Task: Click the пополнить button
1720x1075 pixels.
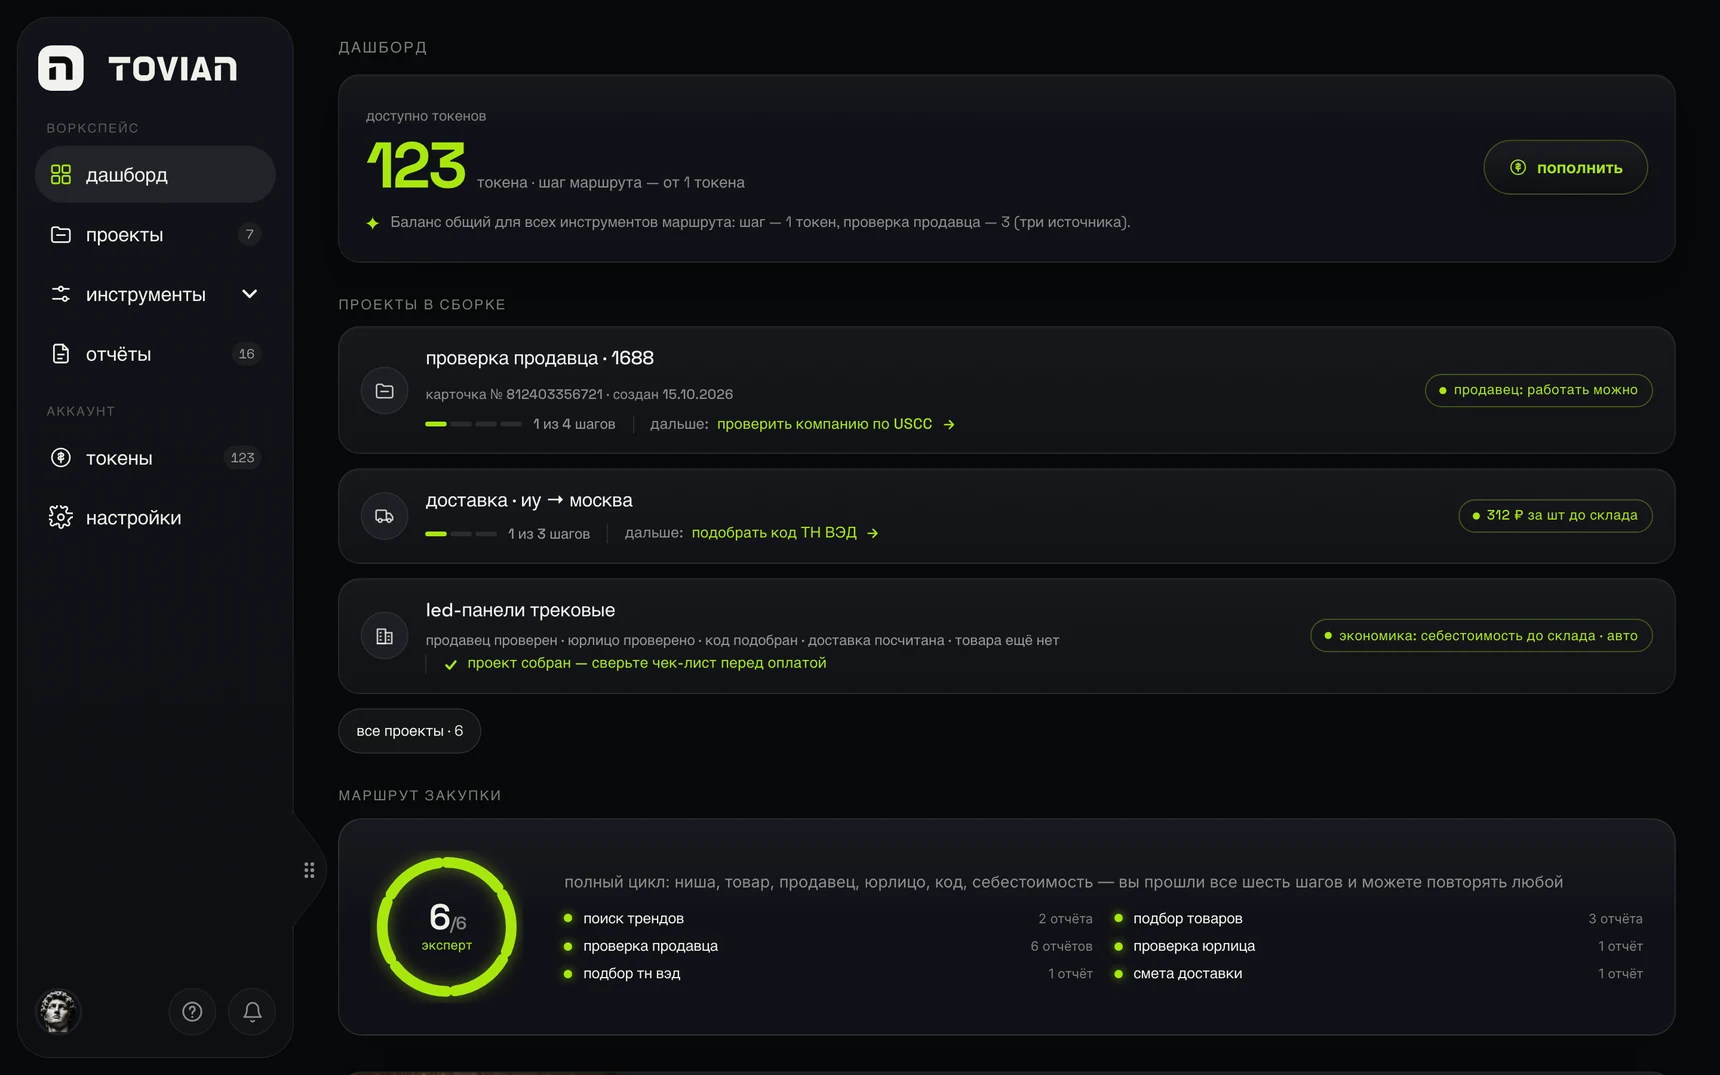Action: point(1565,167)
